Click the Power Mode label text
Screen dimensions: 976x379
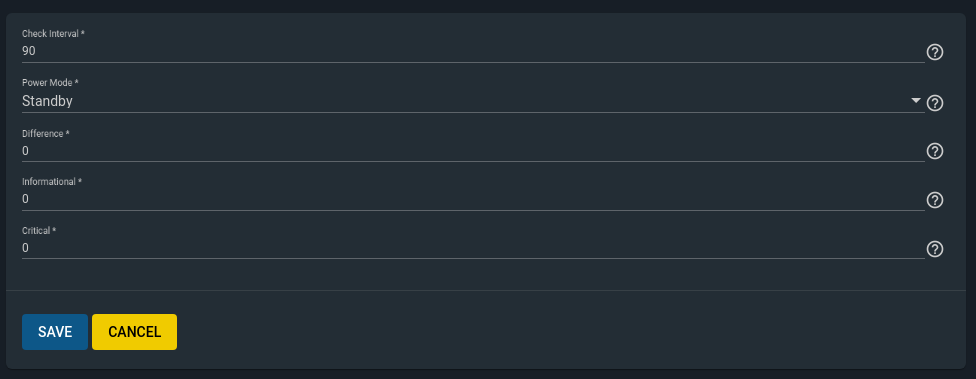pos(50,83)
